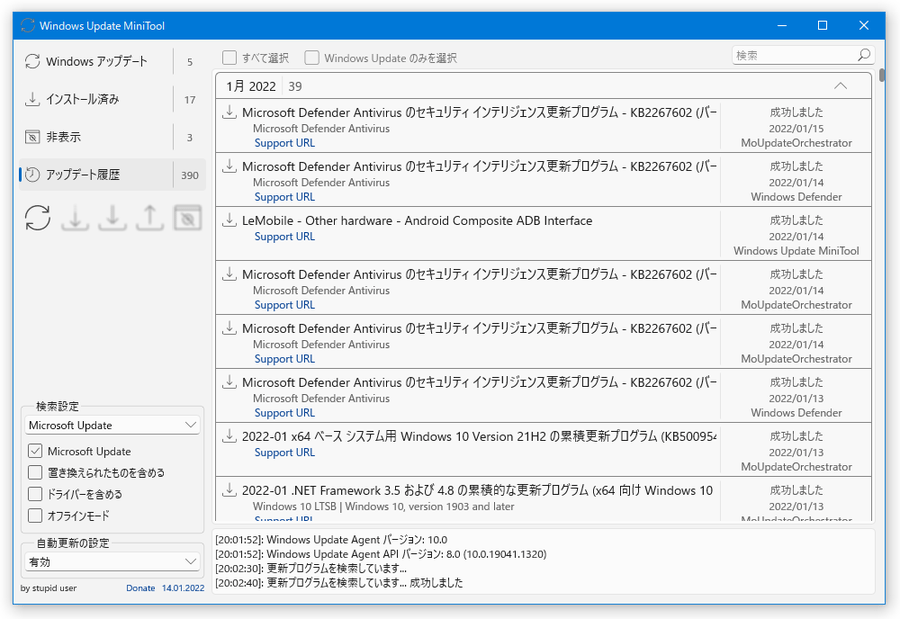Viewport: 900px width, 619px height.
Task: Click the install updates toolbar icon
Action: point(112,218)
